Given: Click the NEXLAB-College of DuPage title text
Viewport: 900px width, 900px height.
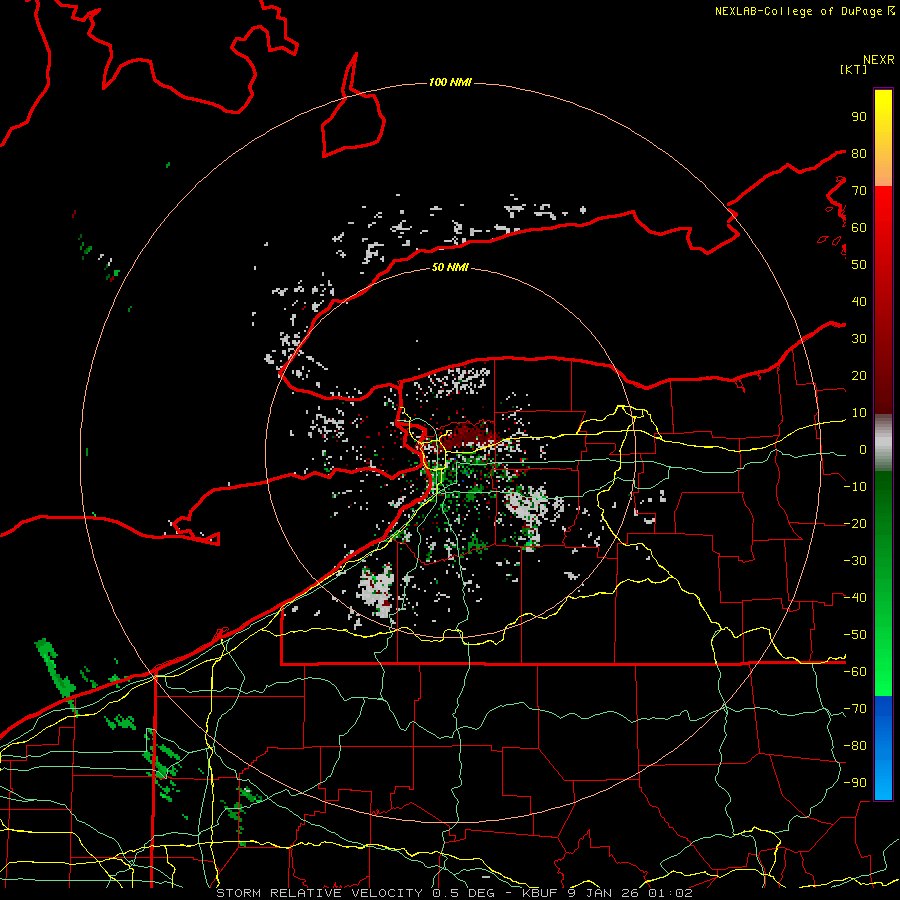Looking at the screenshot, I should tap(798, 11).
